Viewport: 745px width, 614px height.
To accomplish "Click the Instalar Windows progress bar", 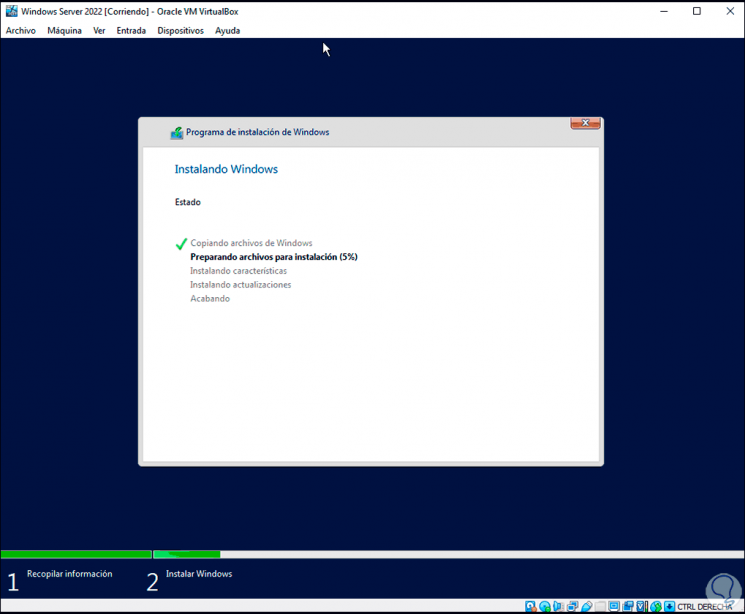I will [449, 554].
